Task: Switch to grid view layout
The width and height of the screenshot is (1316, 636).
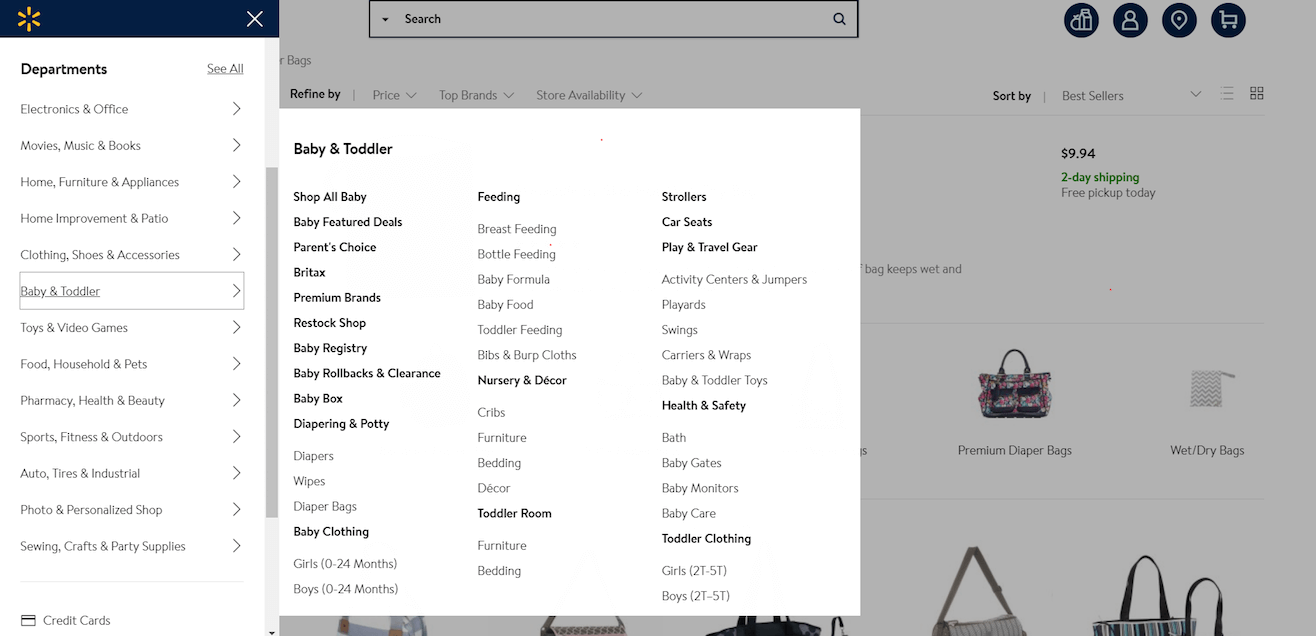Action: 1257,93
